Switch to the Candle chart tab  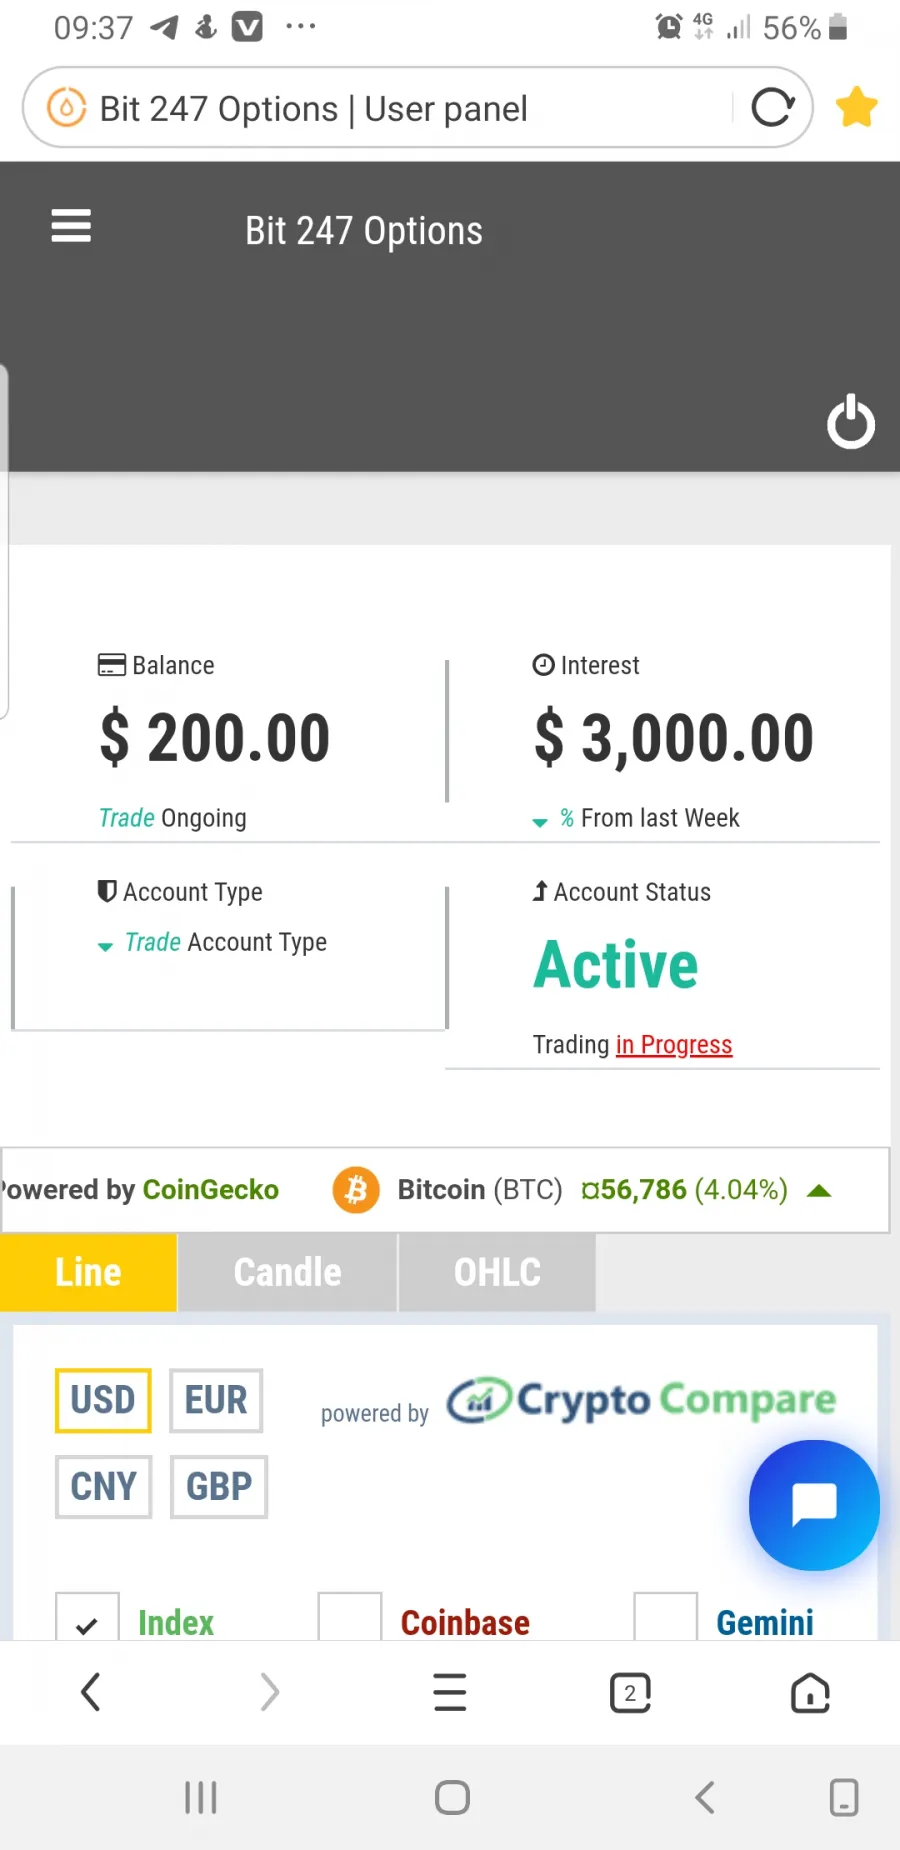click(288, 1272)
